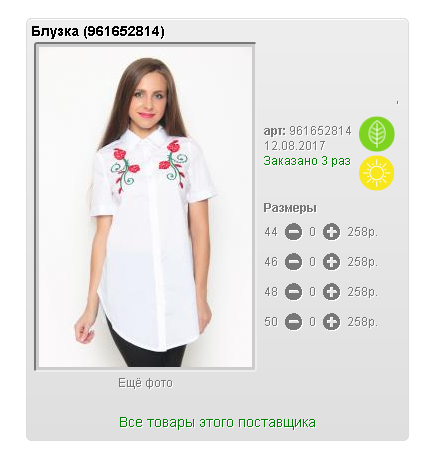The image size is (421, 449).
Task: Open 'Все товары этого поставщика' link
Action: [217, 422]
